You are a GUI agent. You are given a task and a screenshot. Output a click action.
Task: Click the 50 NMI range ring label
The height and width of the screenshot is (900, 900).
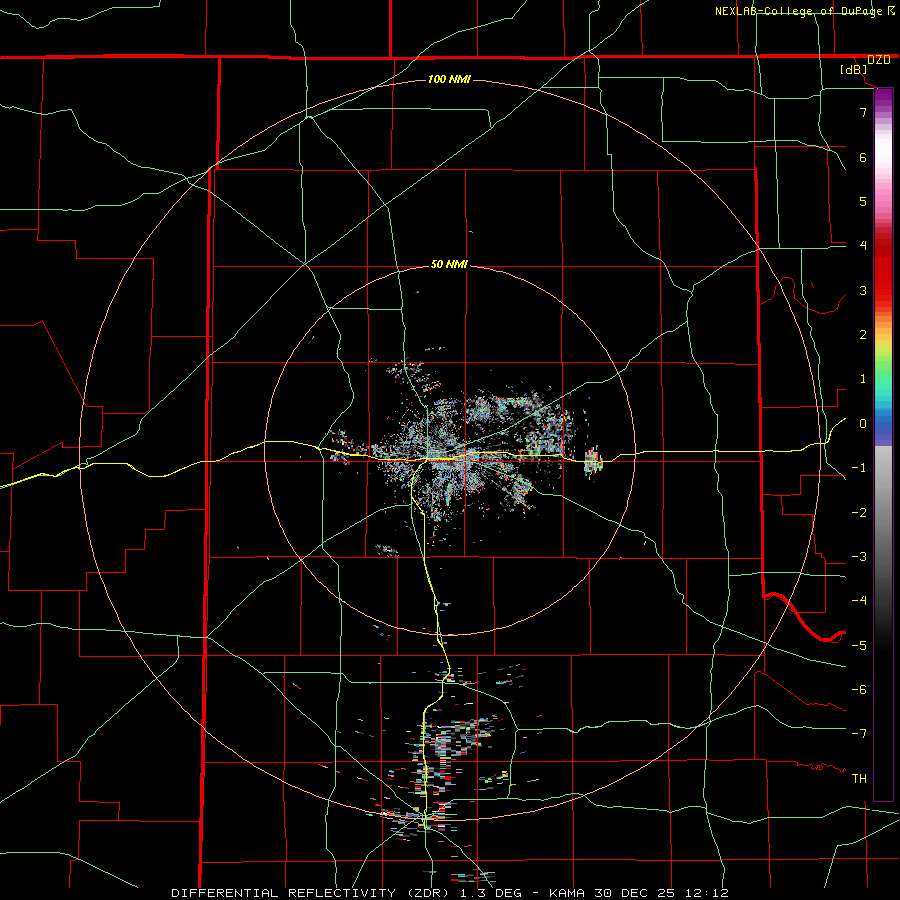point(449,264)
